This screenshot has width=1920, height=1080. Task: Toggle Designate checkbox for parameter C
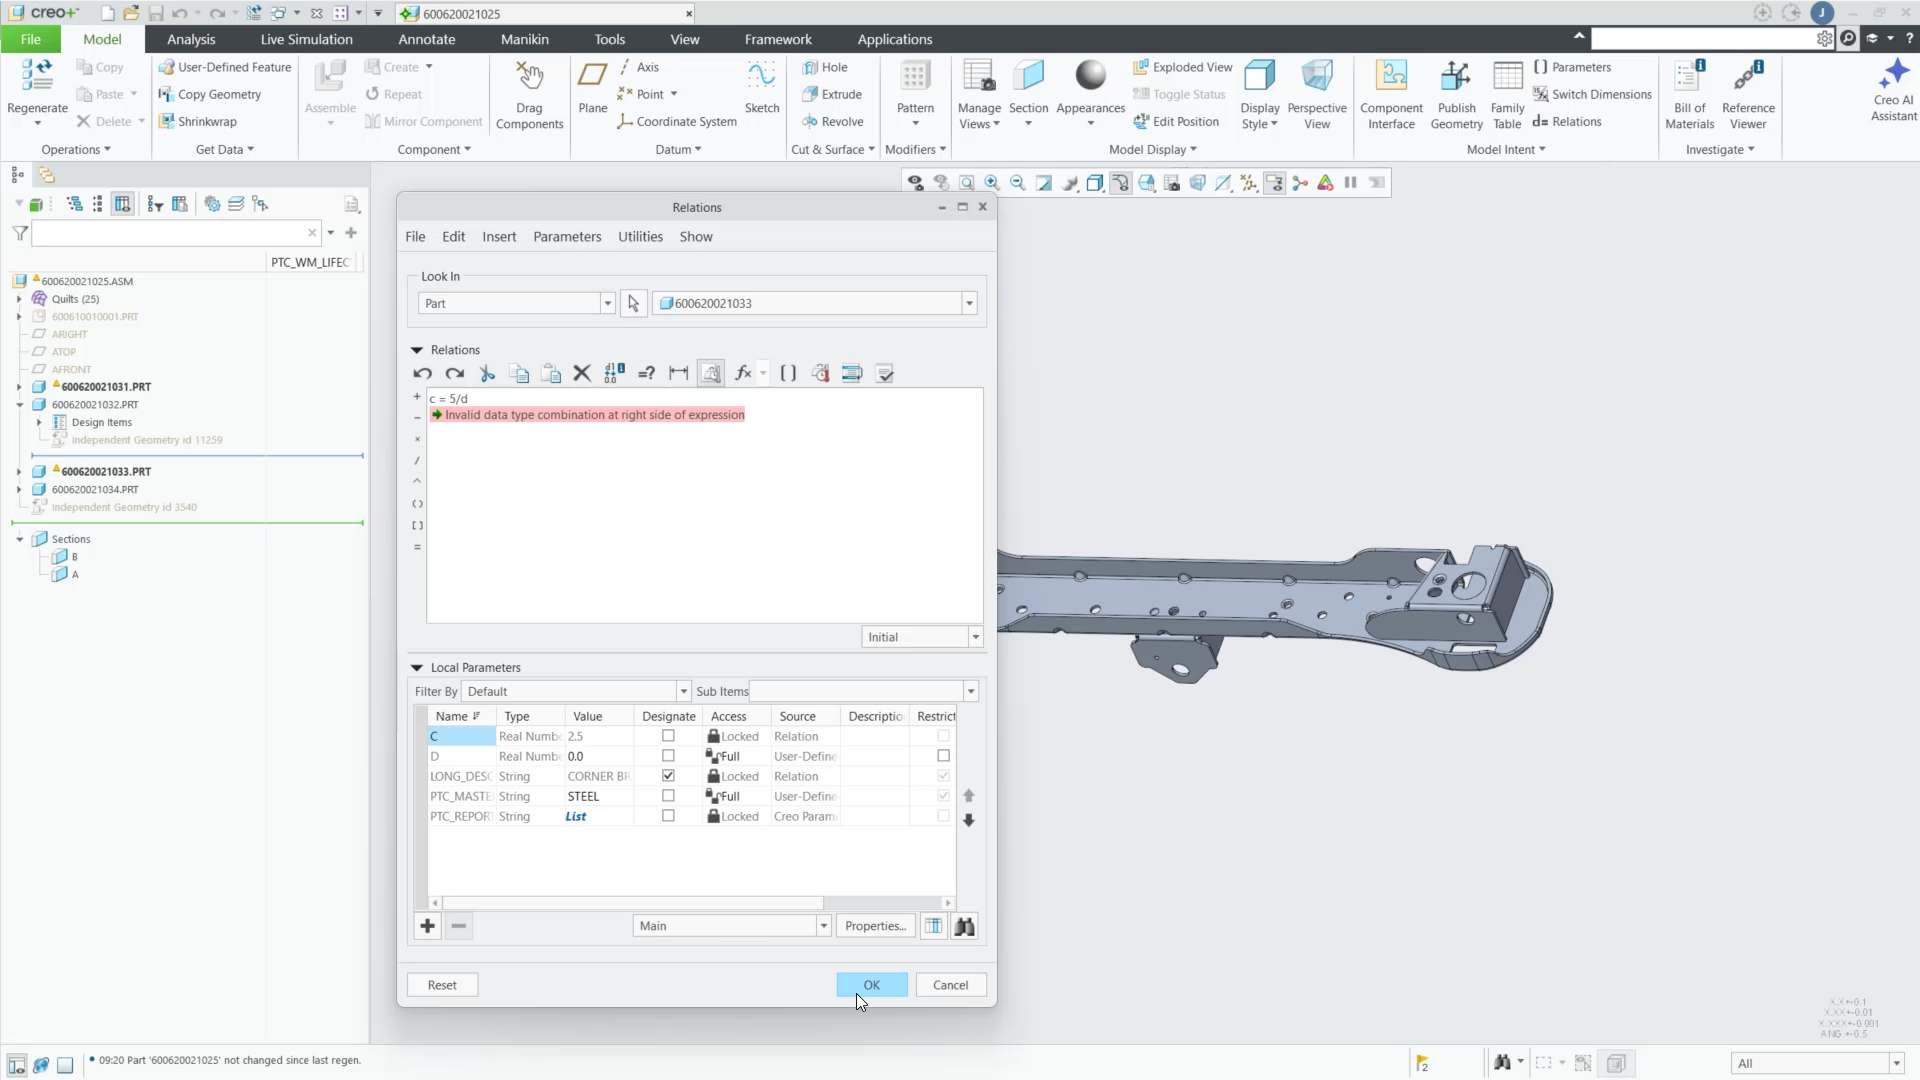point(668,736)
